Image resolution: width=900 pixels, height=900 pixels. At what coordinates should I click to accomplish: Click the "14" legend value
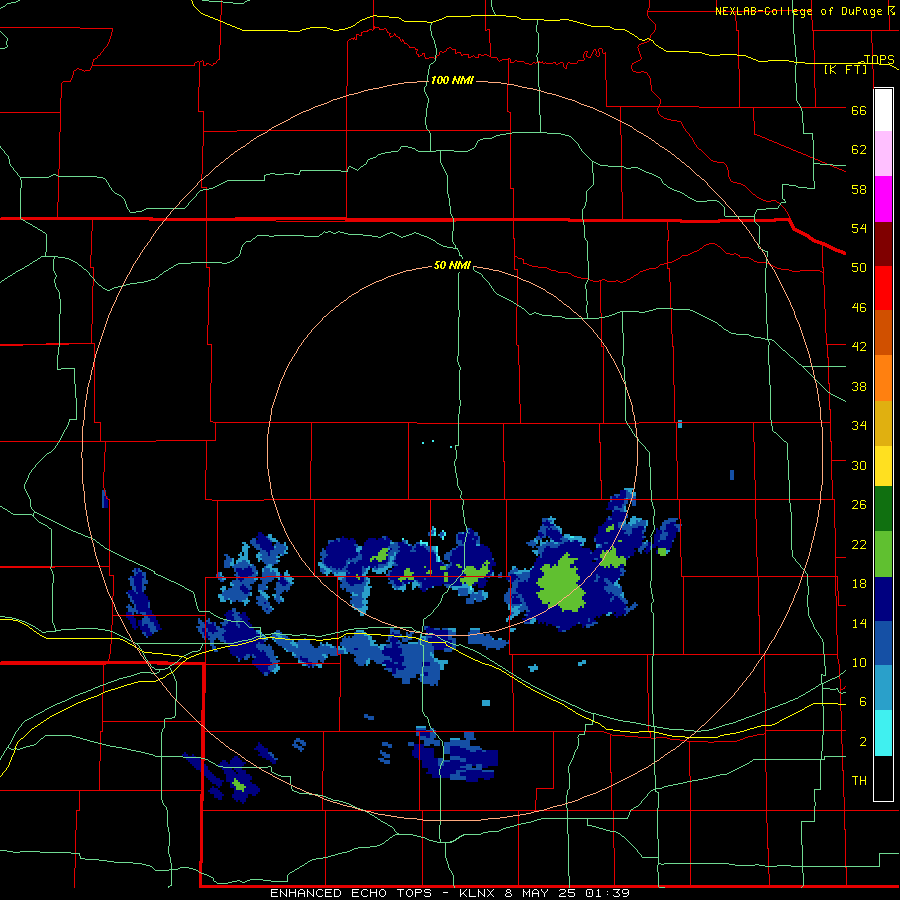pos(859,624)
